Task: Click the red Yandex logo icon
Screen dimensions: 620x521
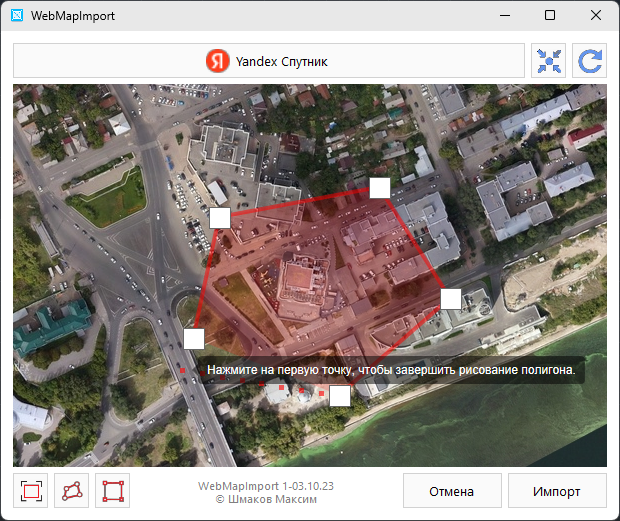Action: [x=217, y=61]
